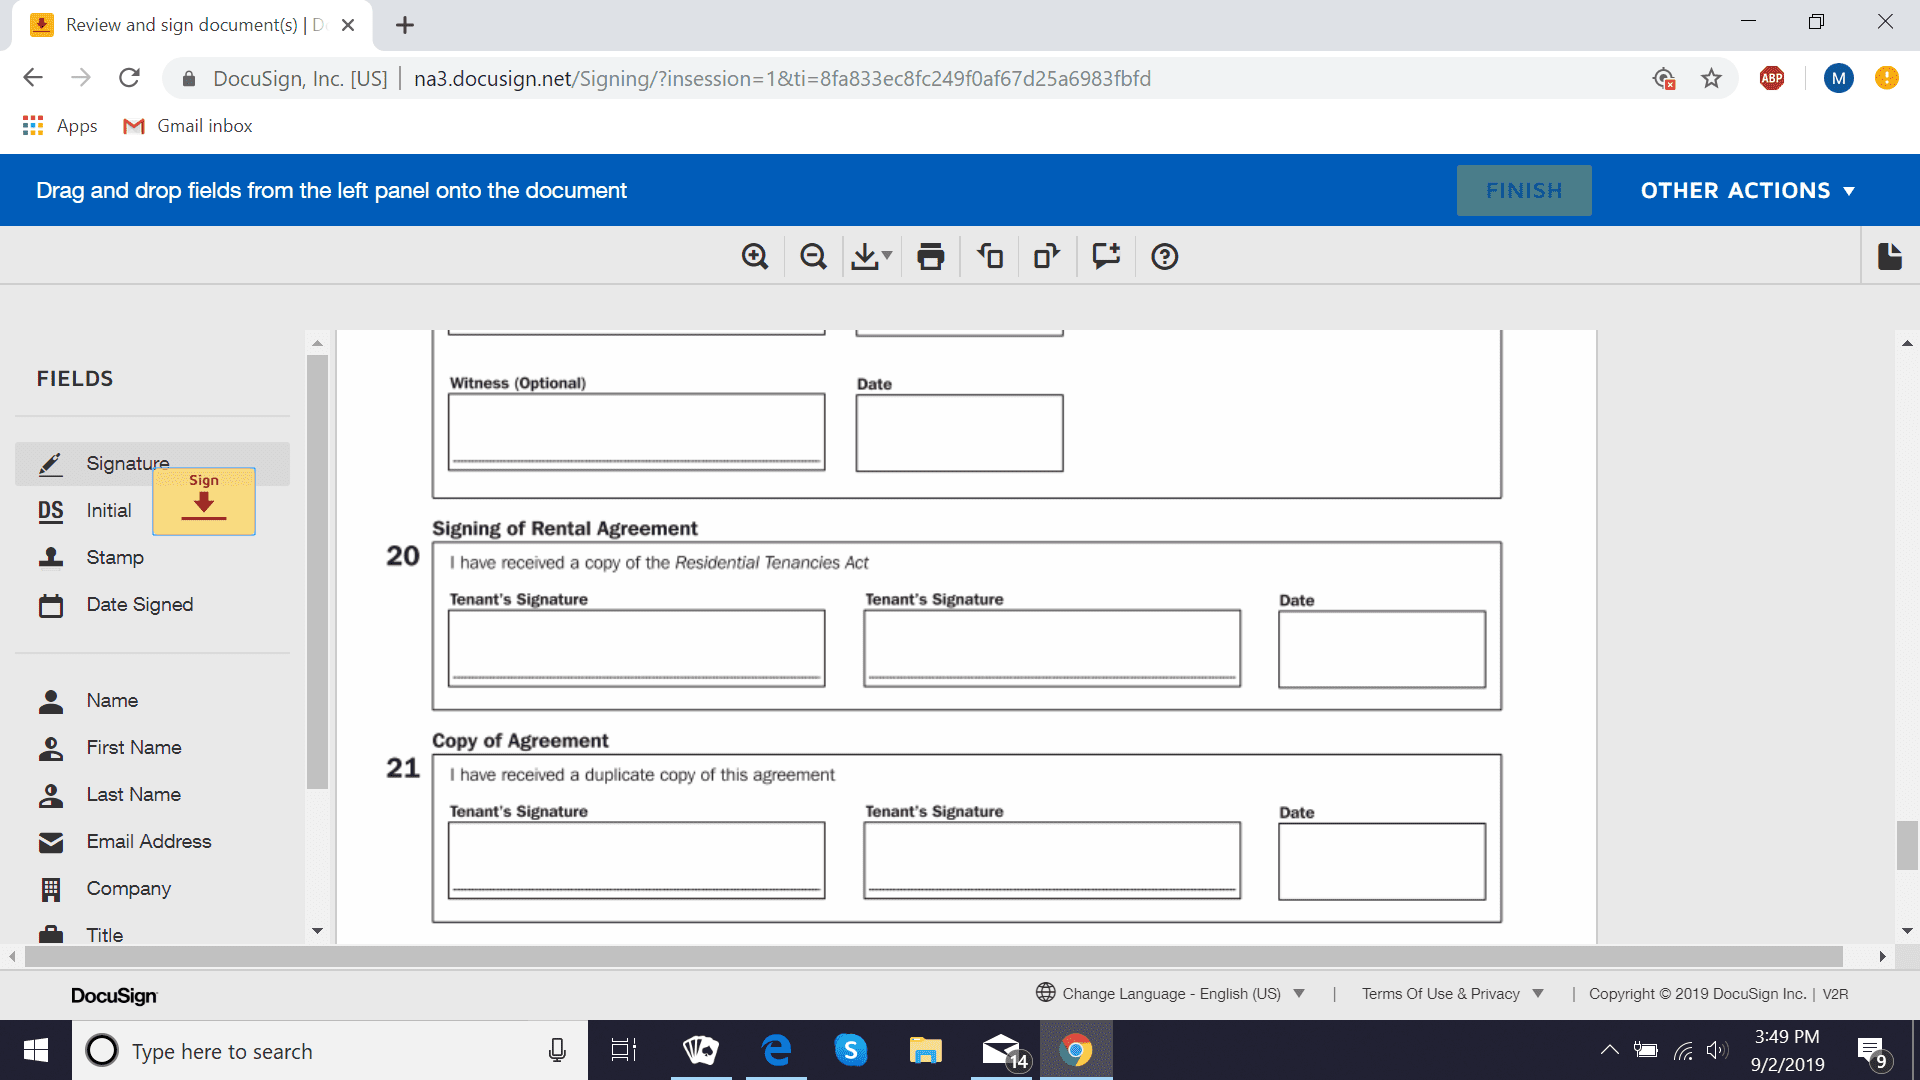1920x1080 pixels.
Task: Click the help question mark icon
Action: coord(1162,257)
